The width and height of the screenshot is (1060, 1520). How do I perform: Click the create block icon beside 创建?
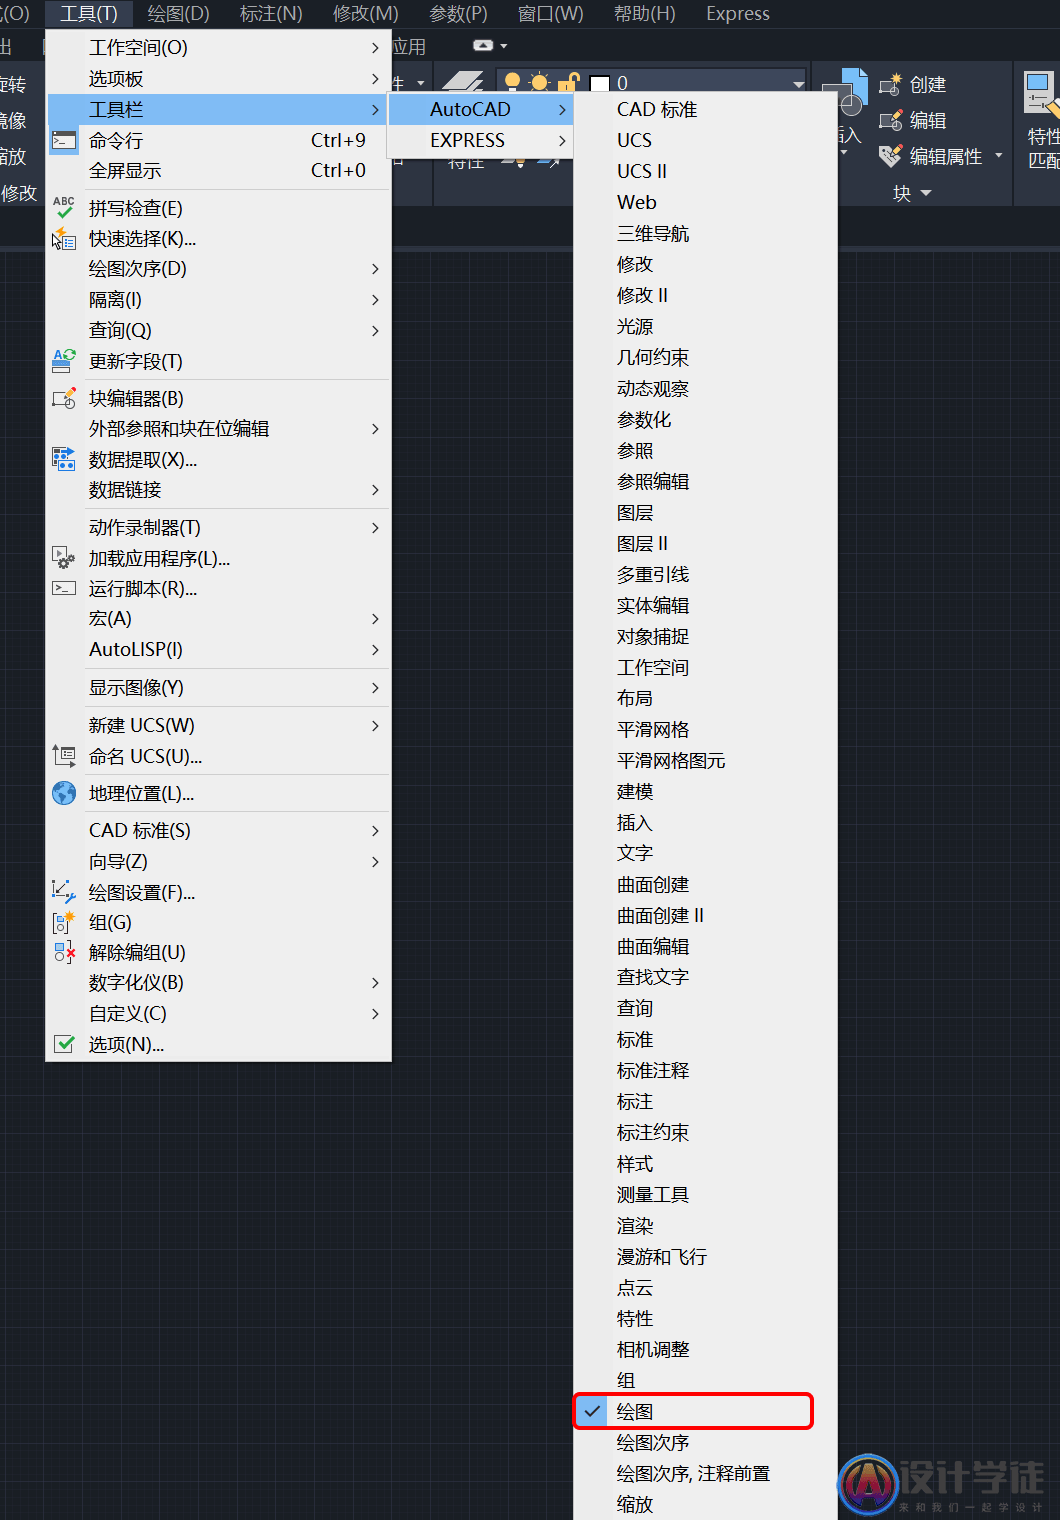click(x=890, y=85)
